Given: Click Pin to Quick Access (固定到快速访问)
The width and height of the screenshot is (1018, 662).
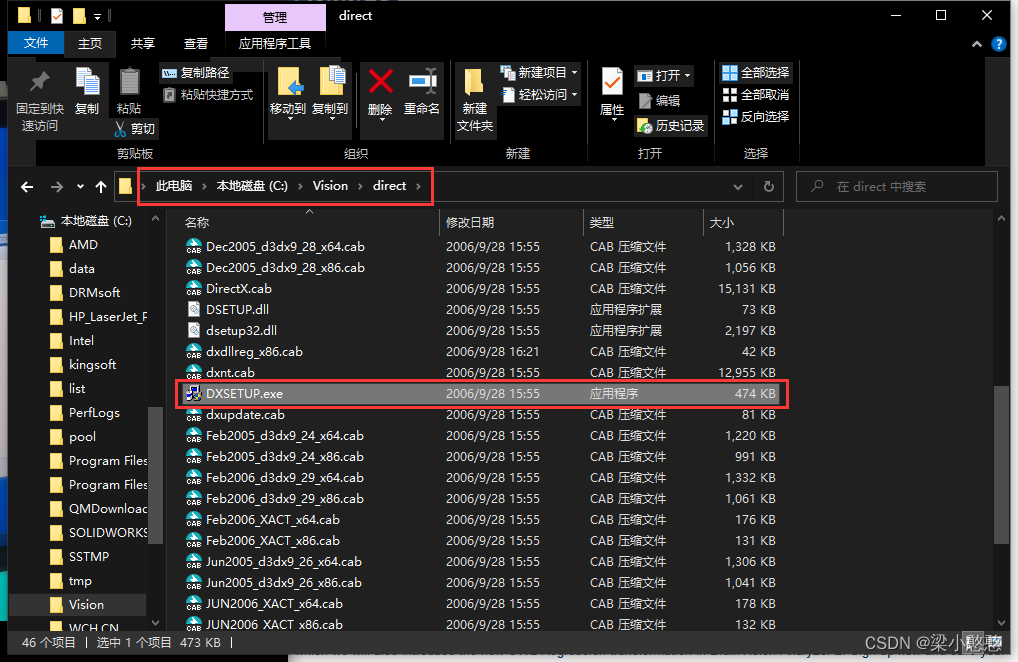Looking at the screenshot, I should click(x=41, y=95).
